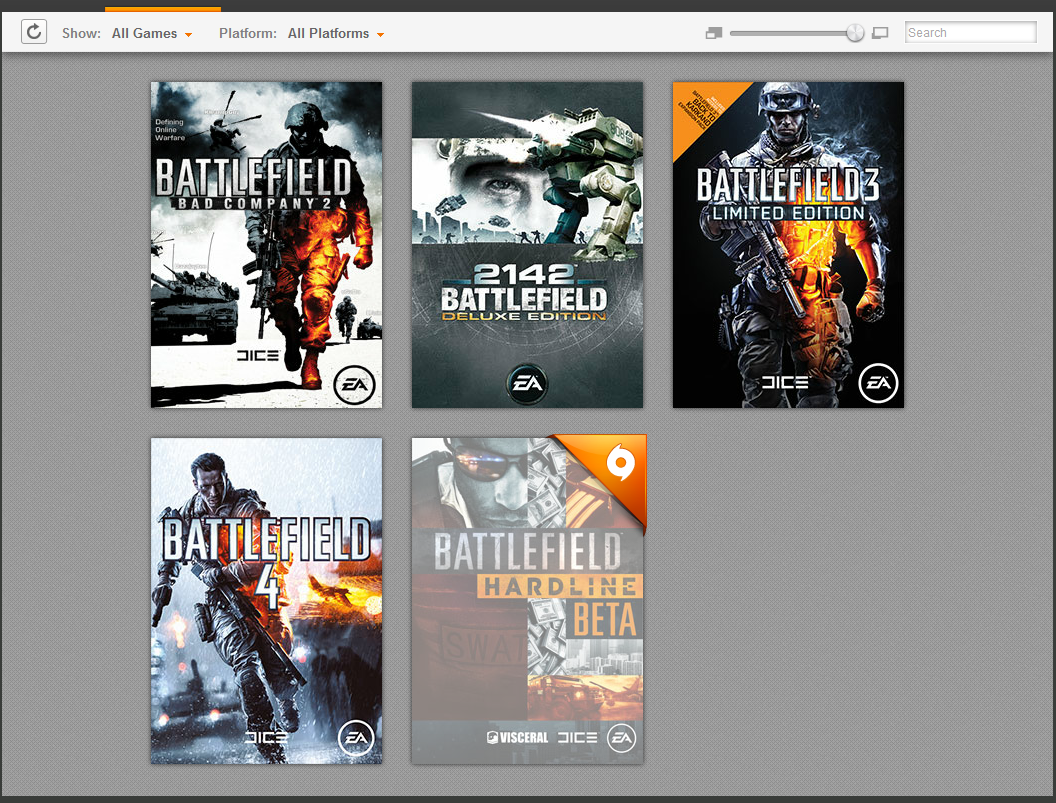This screenshot has width=1056, height=803.
Task: Select Battlefield Hardline Beta game tile
Action: [527, 601]
